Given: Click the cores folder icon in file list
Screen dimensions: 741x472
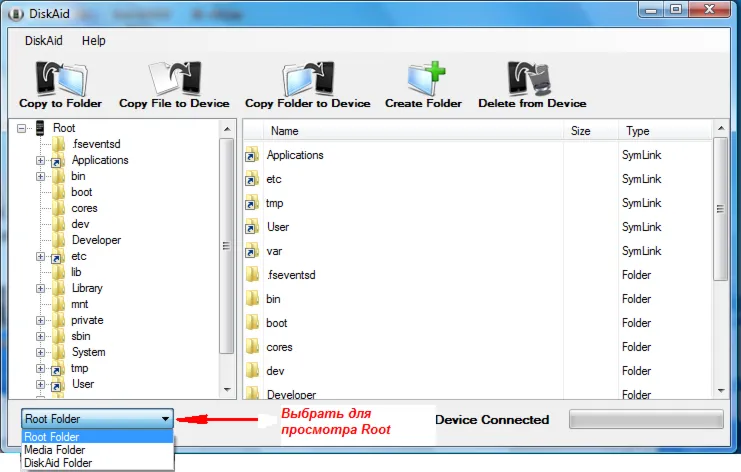Looking at the screenshot, I should [x=252, y=347].
